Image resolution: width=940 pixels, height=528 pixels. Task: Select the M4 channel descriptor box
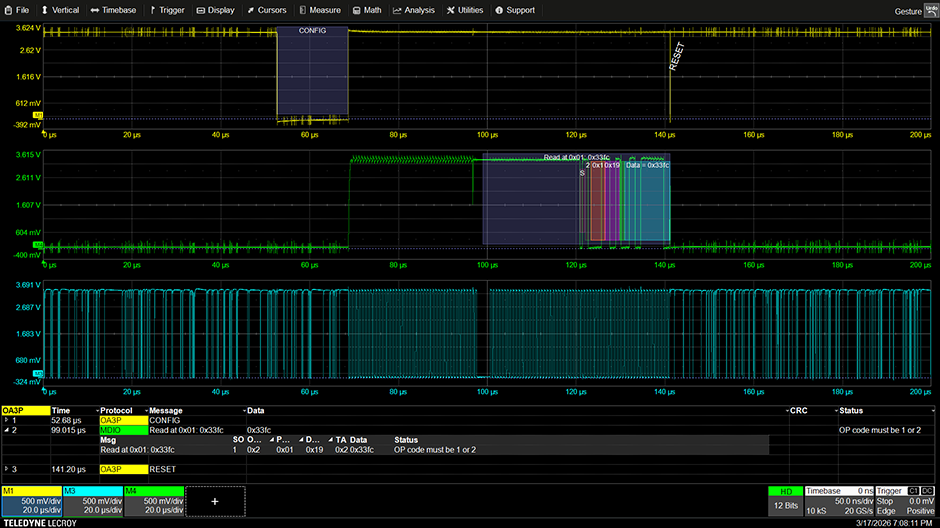[153, 501]
